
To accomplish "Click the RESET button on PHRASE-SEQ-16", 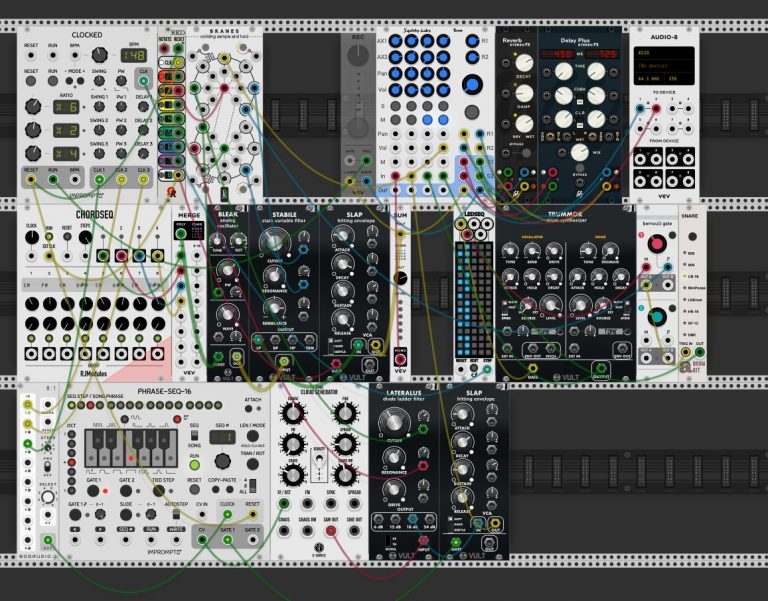I will tap(194, 489).
